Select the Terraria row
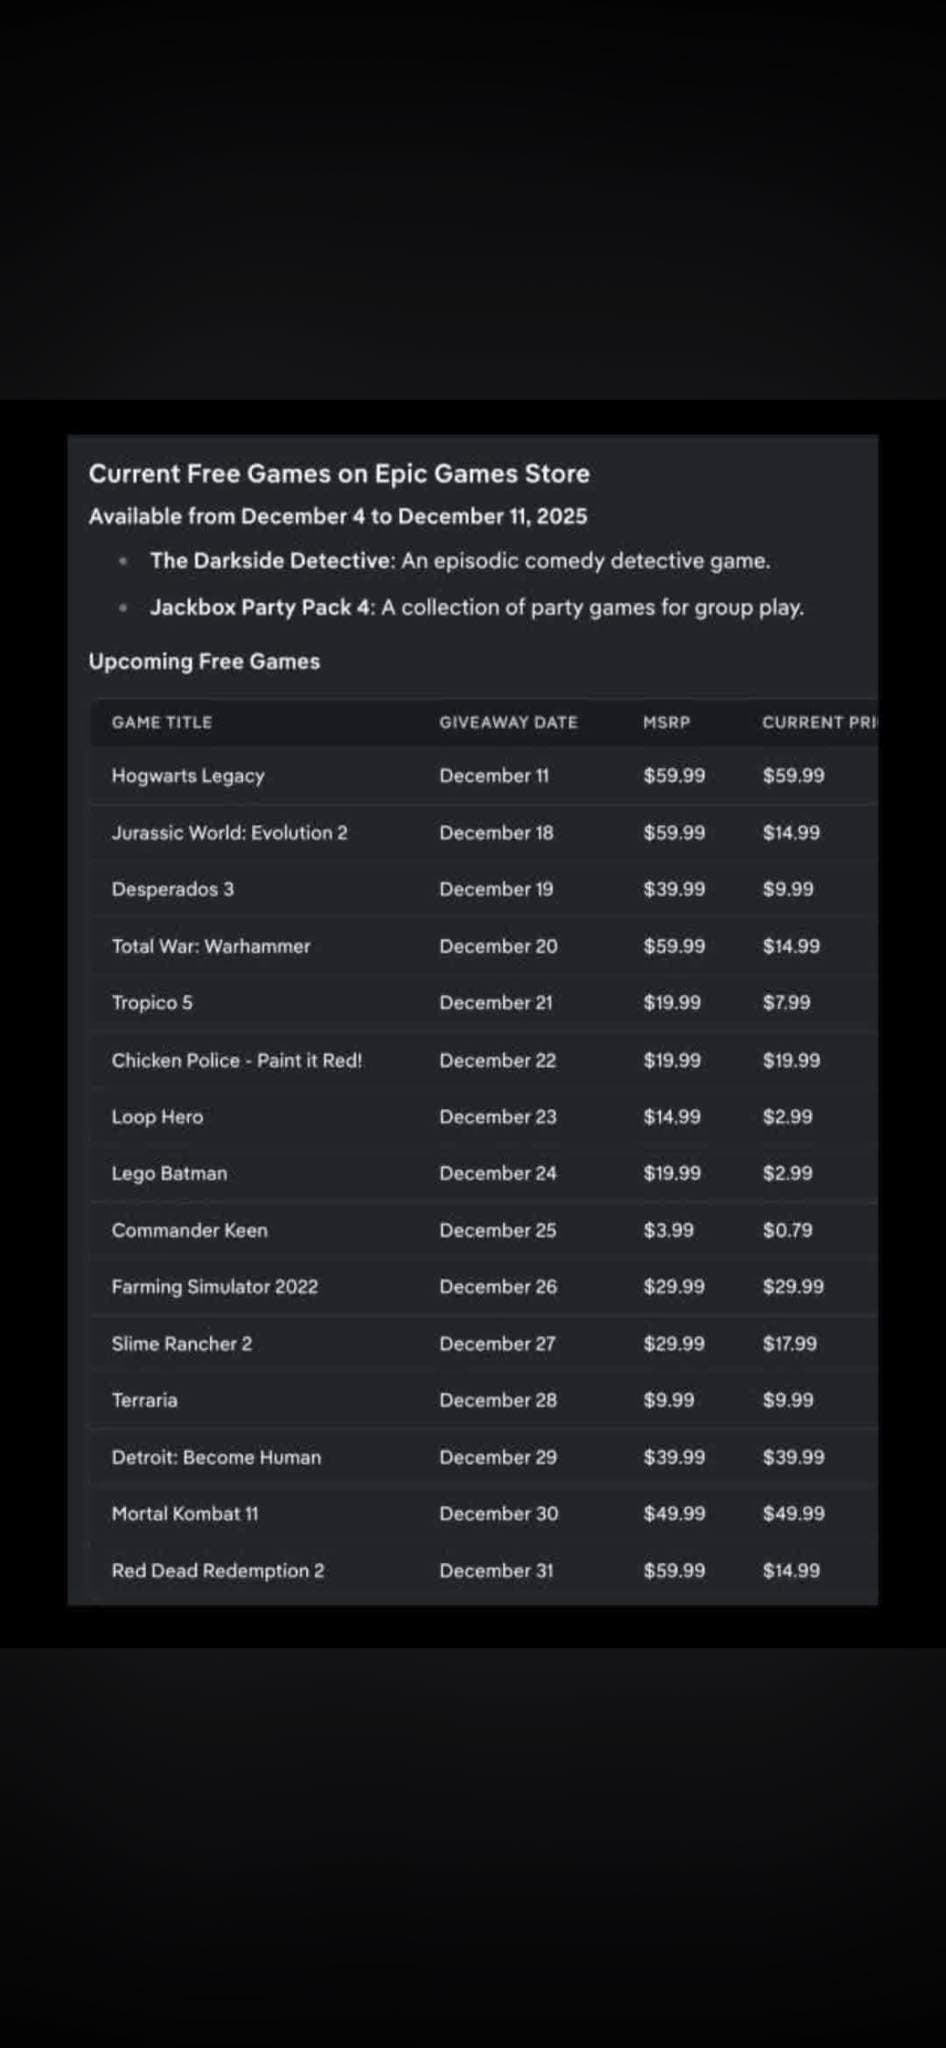Screen dimensions: 946x2048 tap(144, 1400)
